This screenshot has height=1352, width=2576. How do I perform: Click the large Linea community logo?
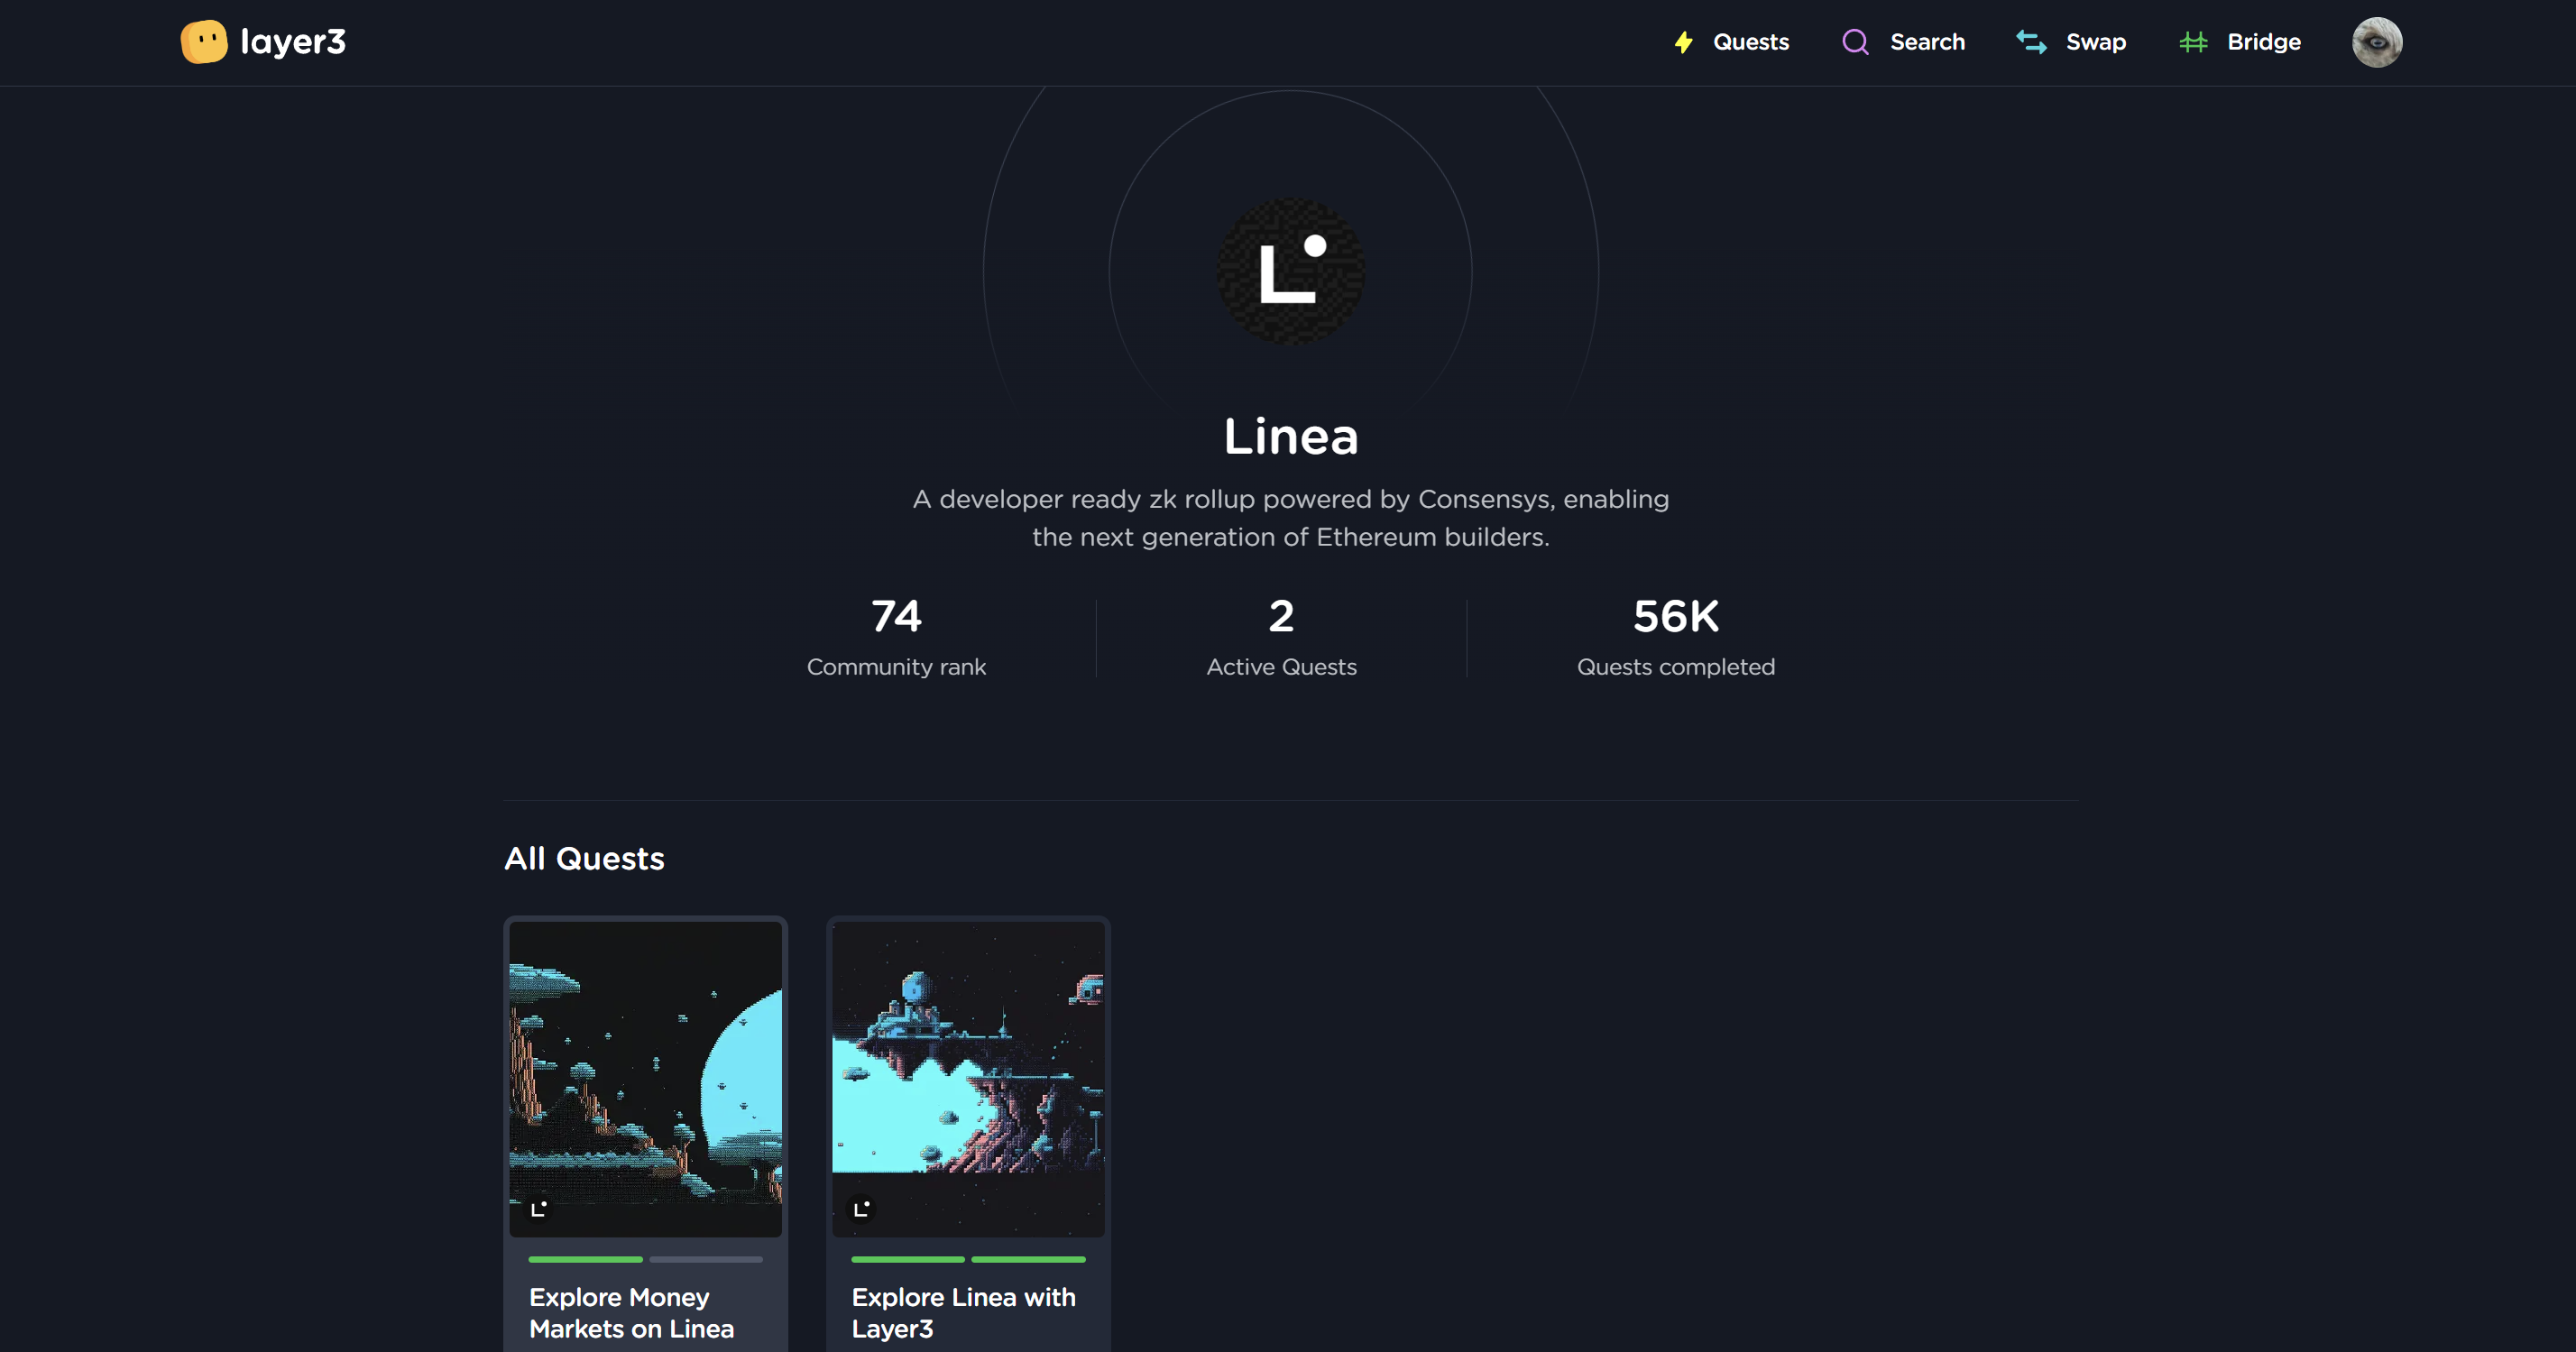pyautogui.click(x=1289, y=271)
